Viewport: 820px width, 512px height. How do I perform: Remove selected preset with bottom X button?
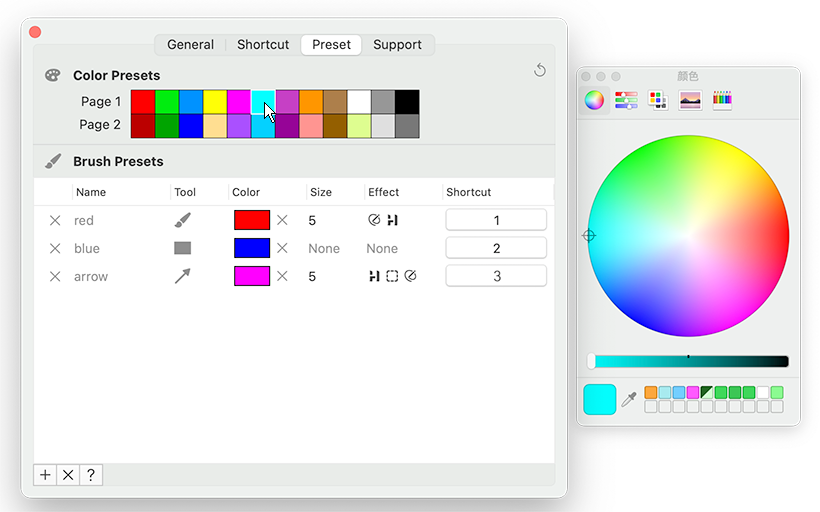click(x=68, y=475)
